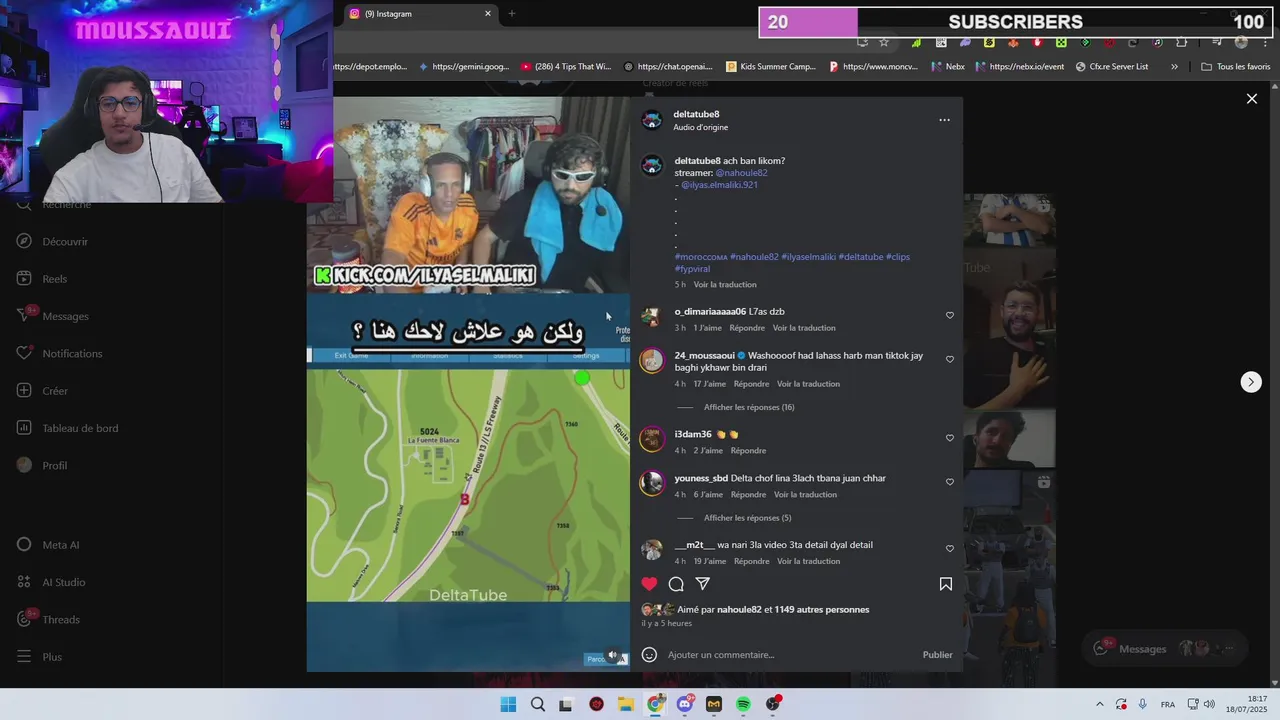Like o_dimariaaaaa06's comment
The width and height of the screenshot is (1280, 720).
tap(950, 315)
